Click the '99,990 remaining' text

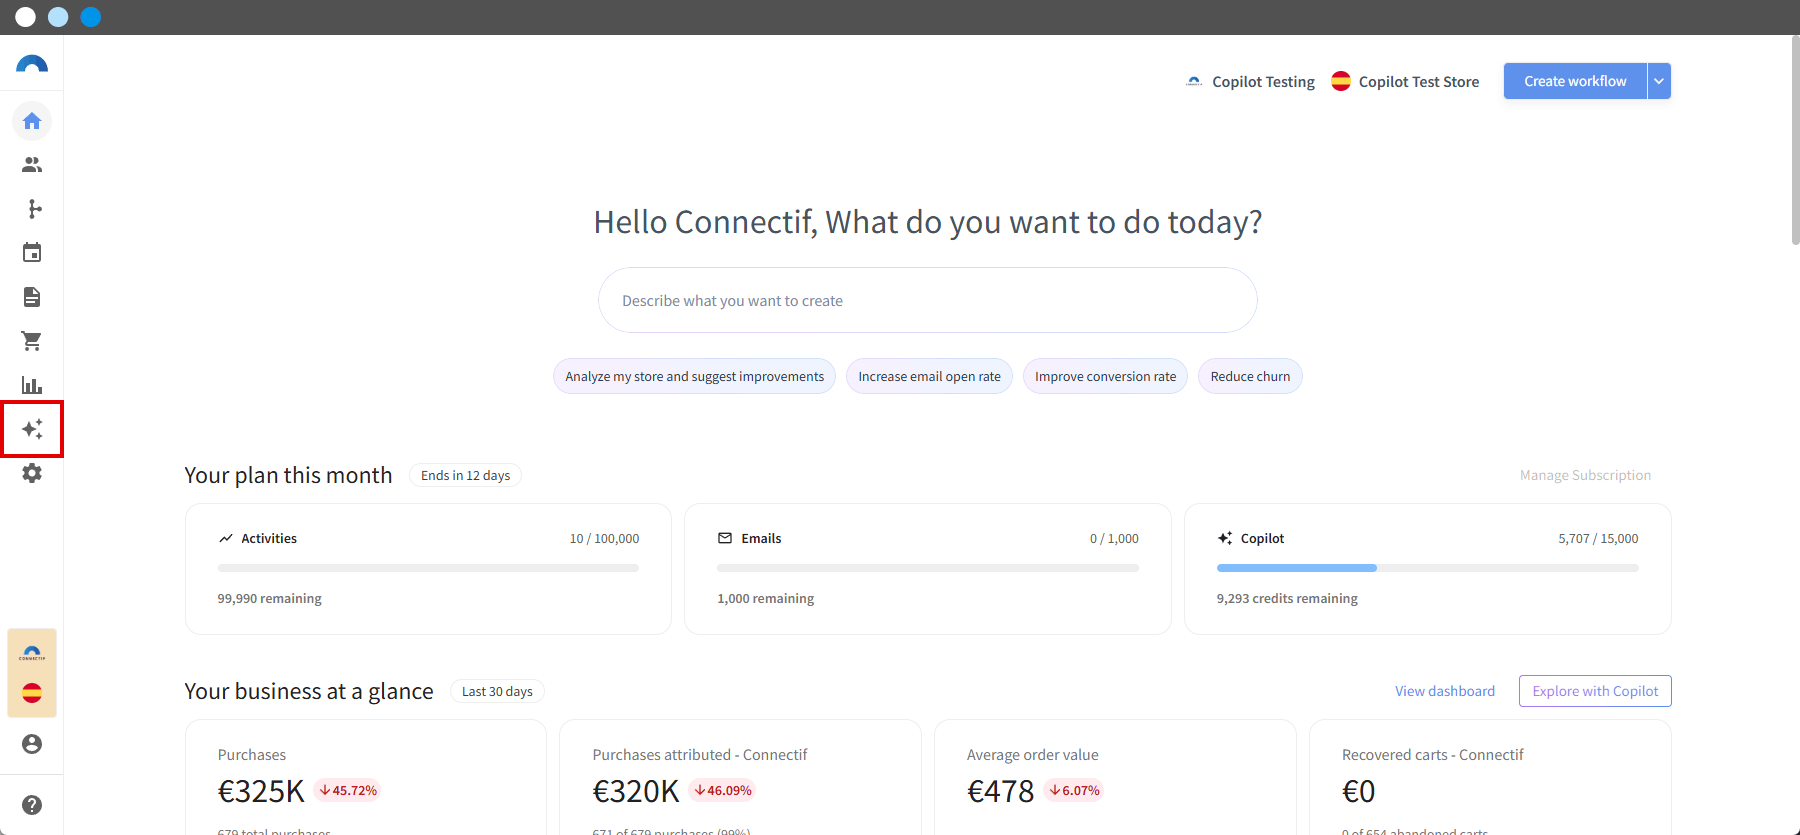click(x=270, y=598)
